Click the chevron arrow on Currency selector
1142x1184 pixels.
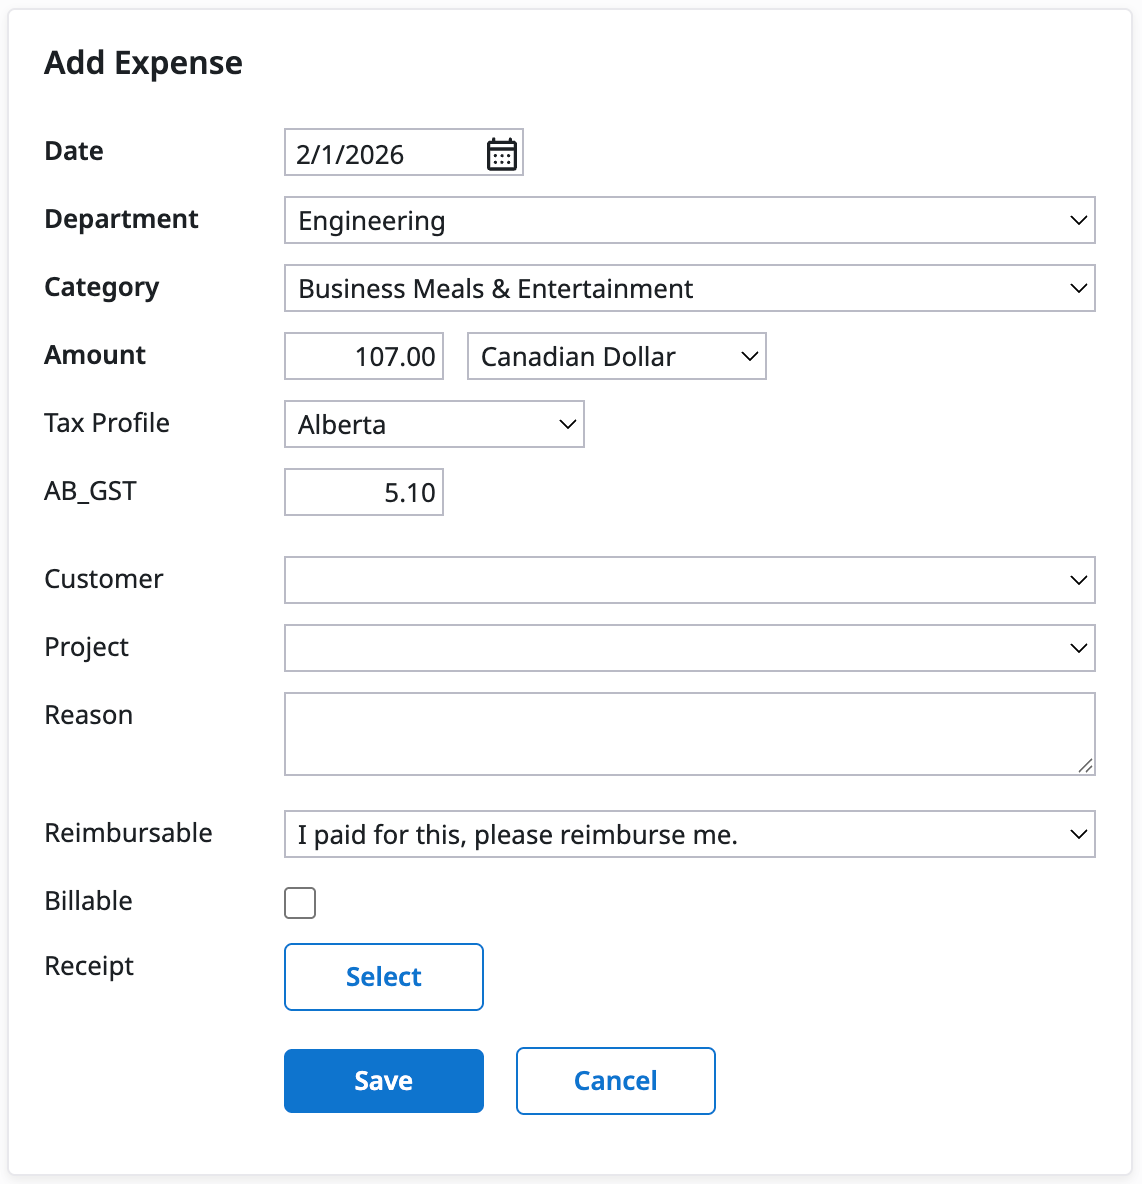(x=749, y=357)
